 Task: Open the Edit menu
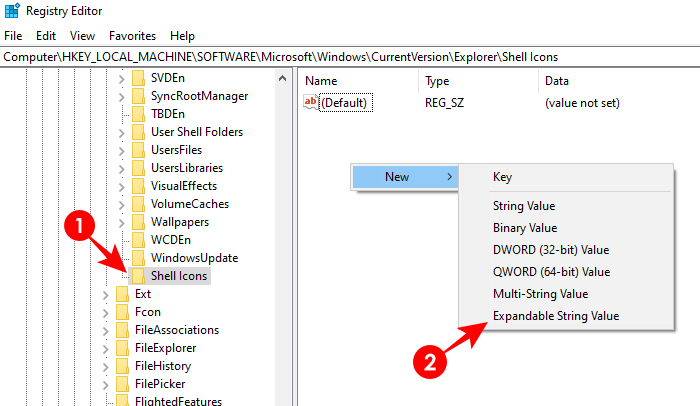(x=46, y=35)
